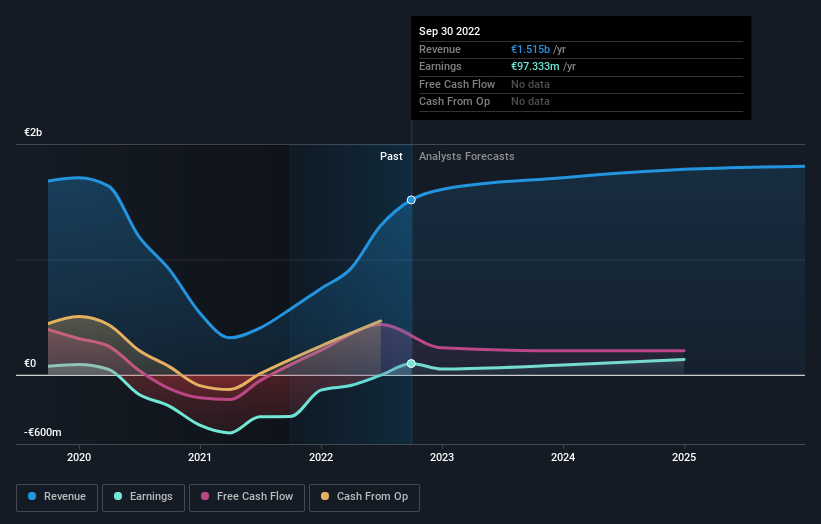Click the 2022 x-axis label
Screen dimensions: 821x524
pos(321,457)
